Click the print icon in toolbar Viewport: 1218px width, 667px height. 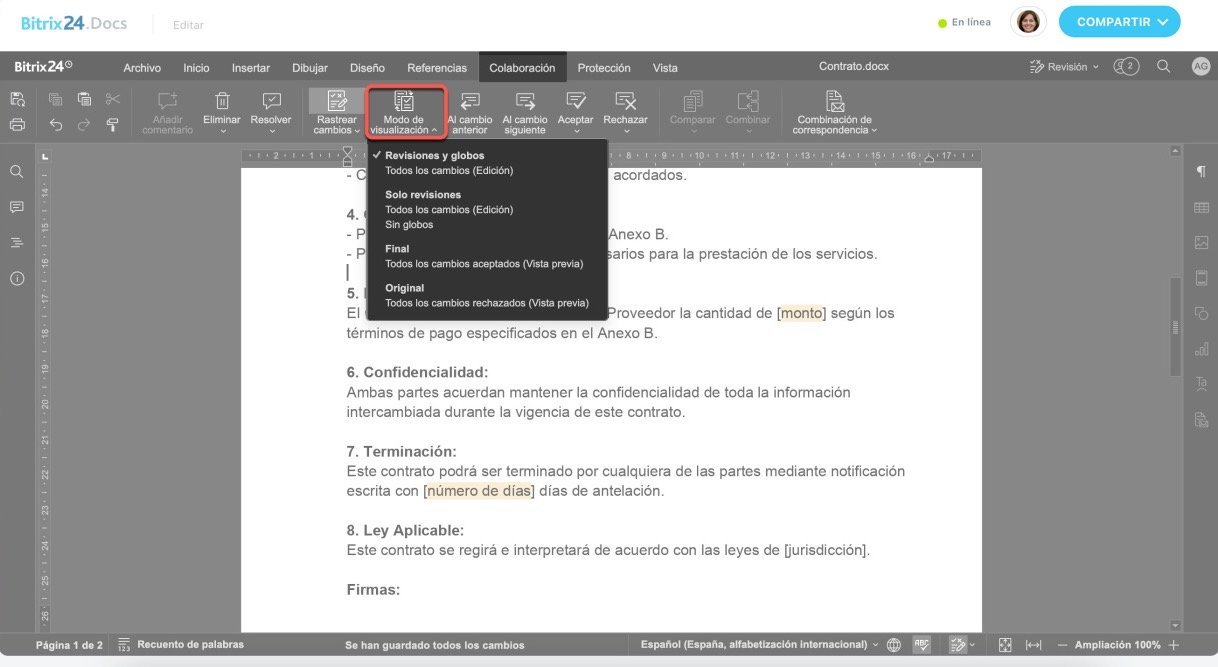[x=17, y=125]
